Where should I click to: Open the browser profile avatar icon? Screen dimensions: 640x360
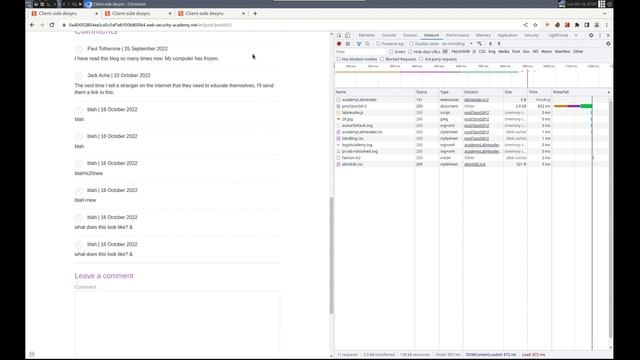point(597,25)
